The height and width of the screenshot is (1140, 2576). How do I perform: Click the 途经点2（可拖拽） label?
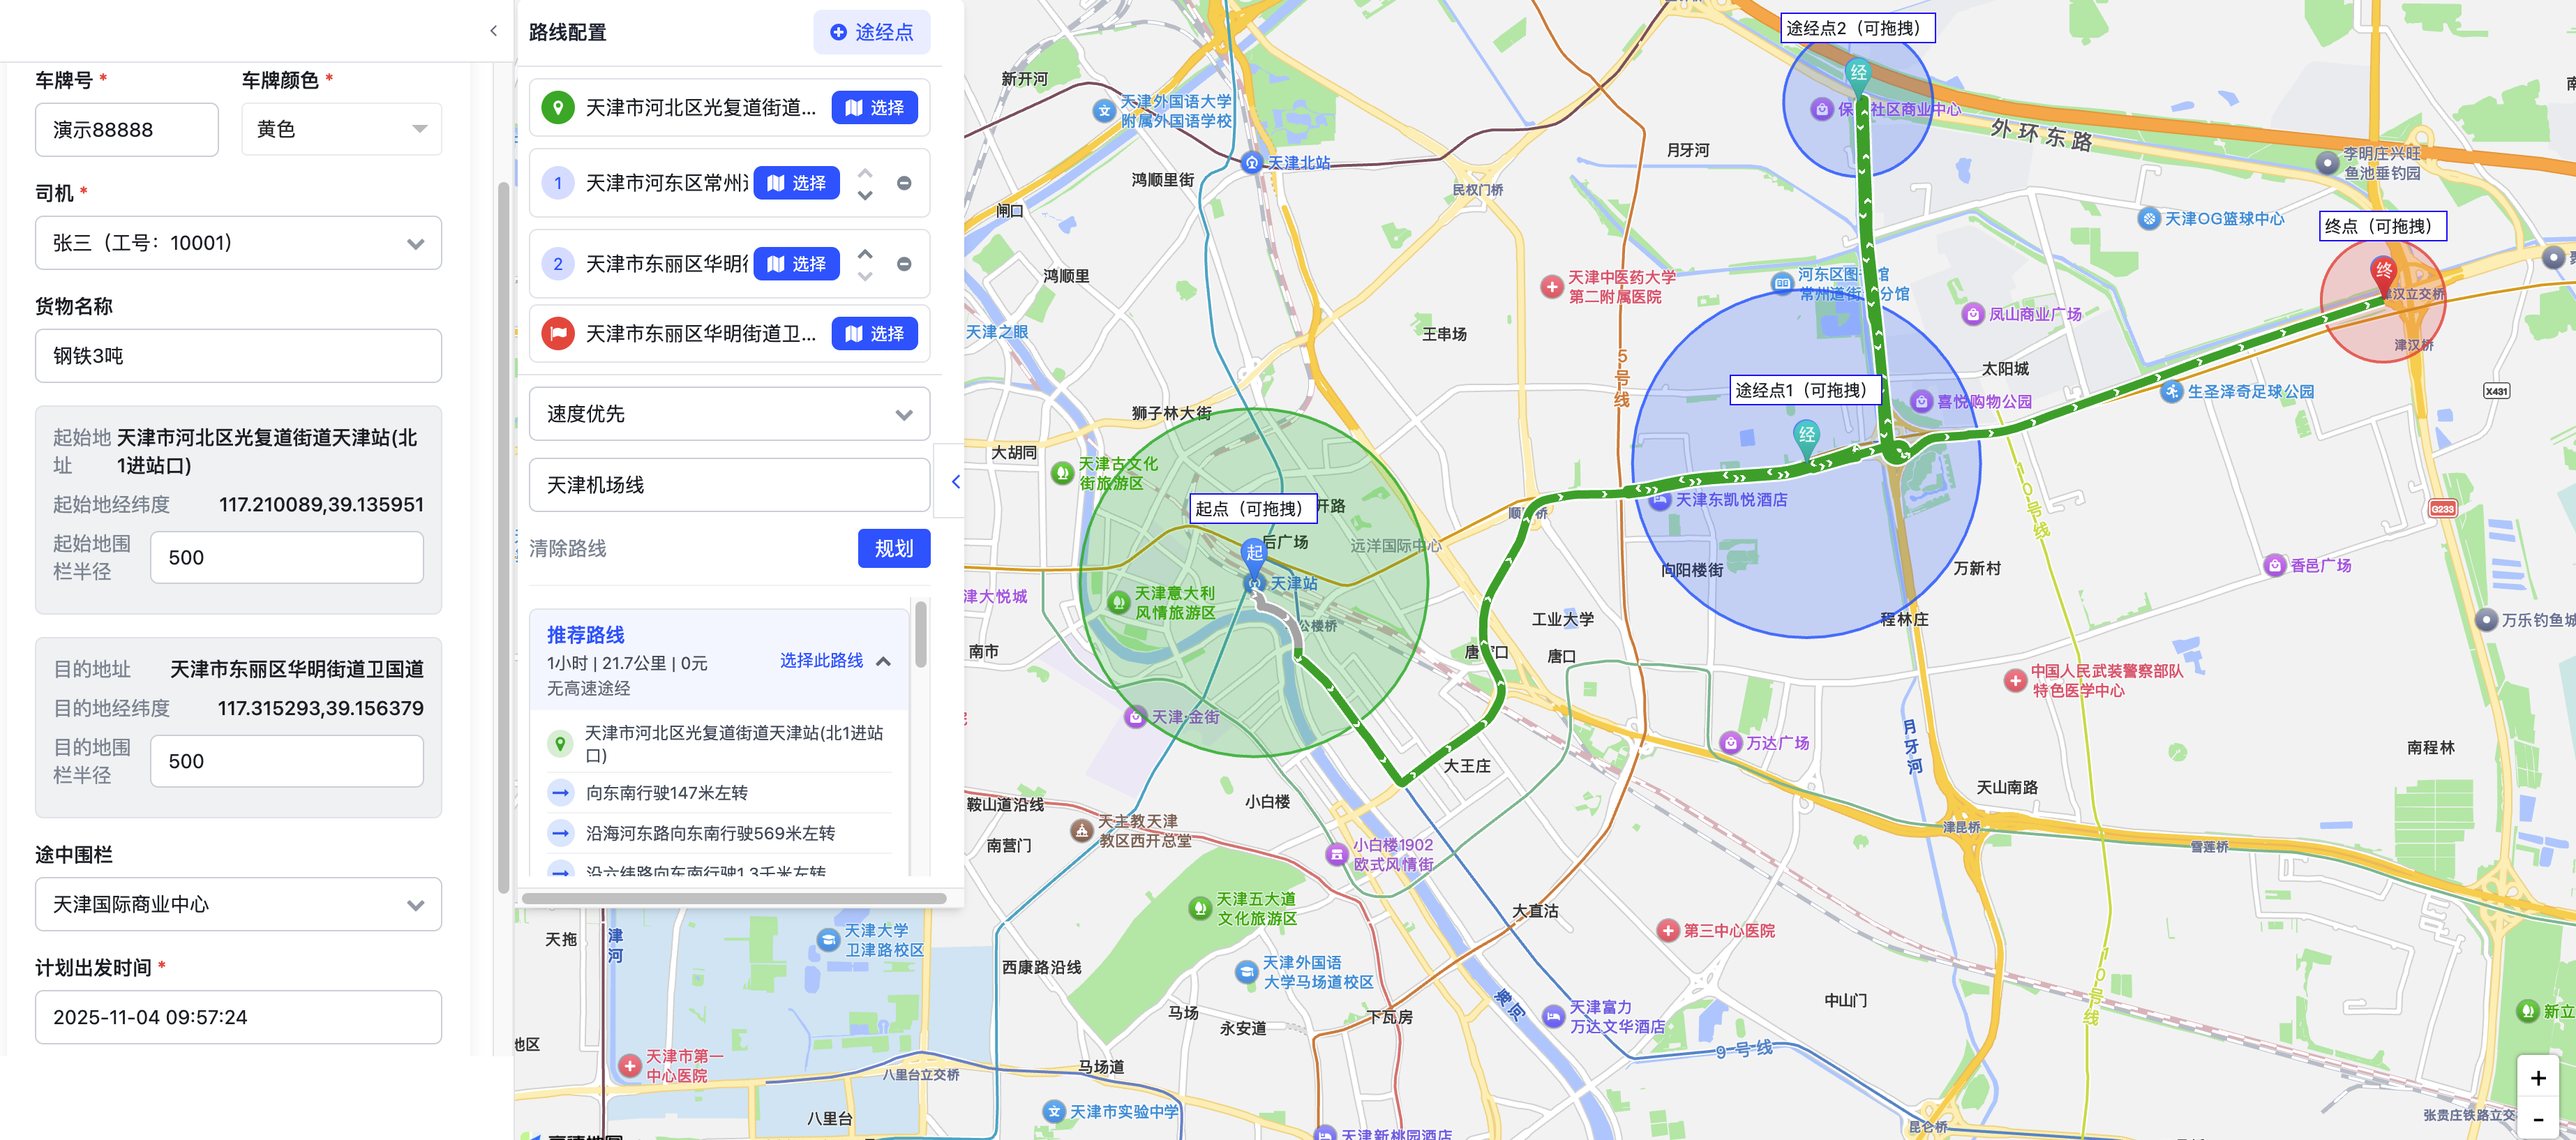(x=1857, y=28)
